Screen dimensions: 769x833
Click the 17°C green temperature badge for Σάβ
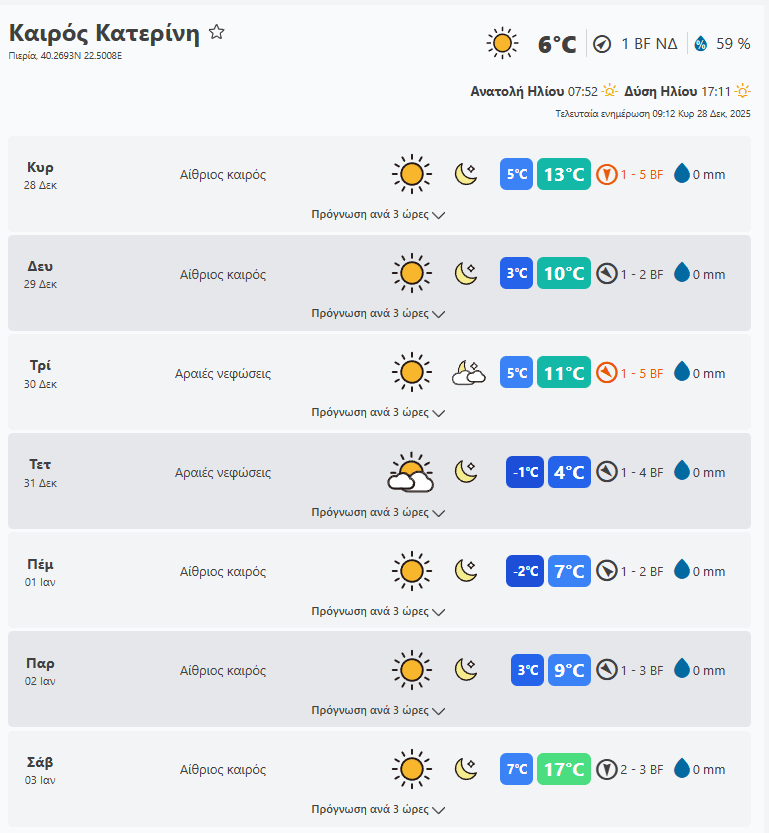click(x=563, y=769)
